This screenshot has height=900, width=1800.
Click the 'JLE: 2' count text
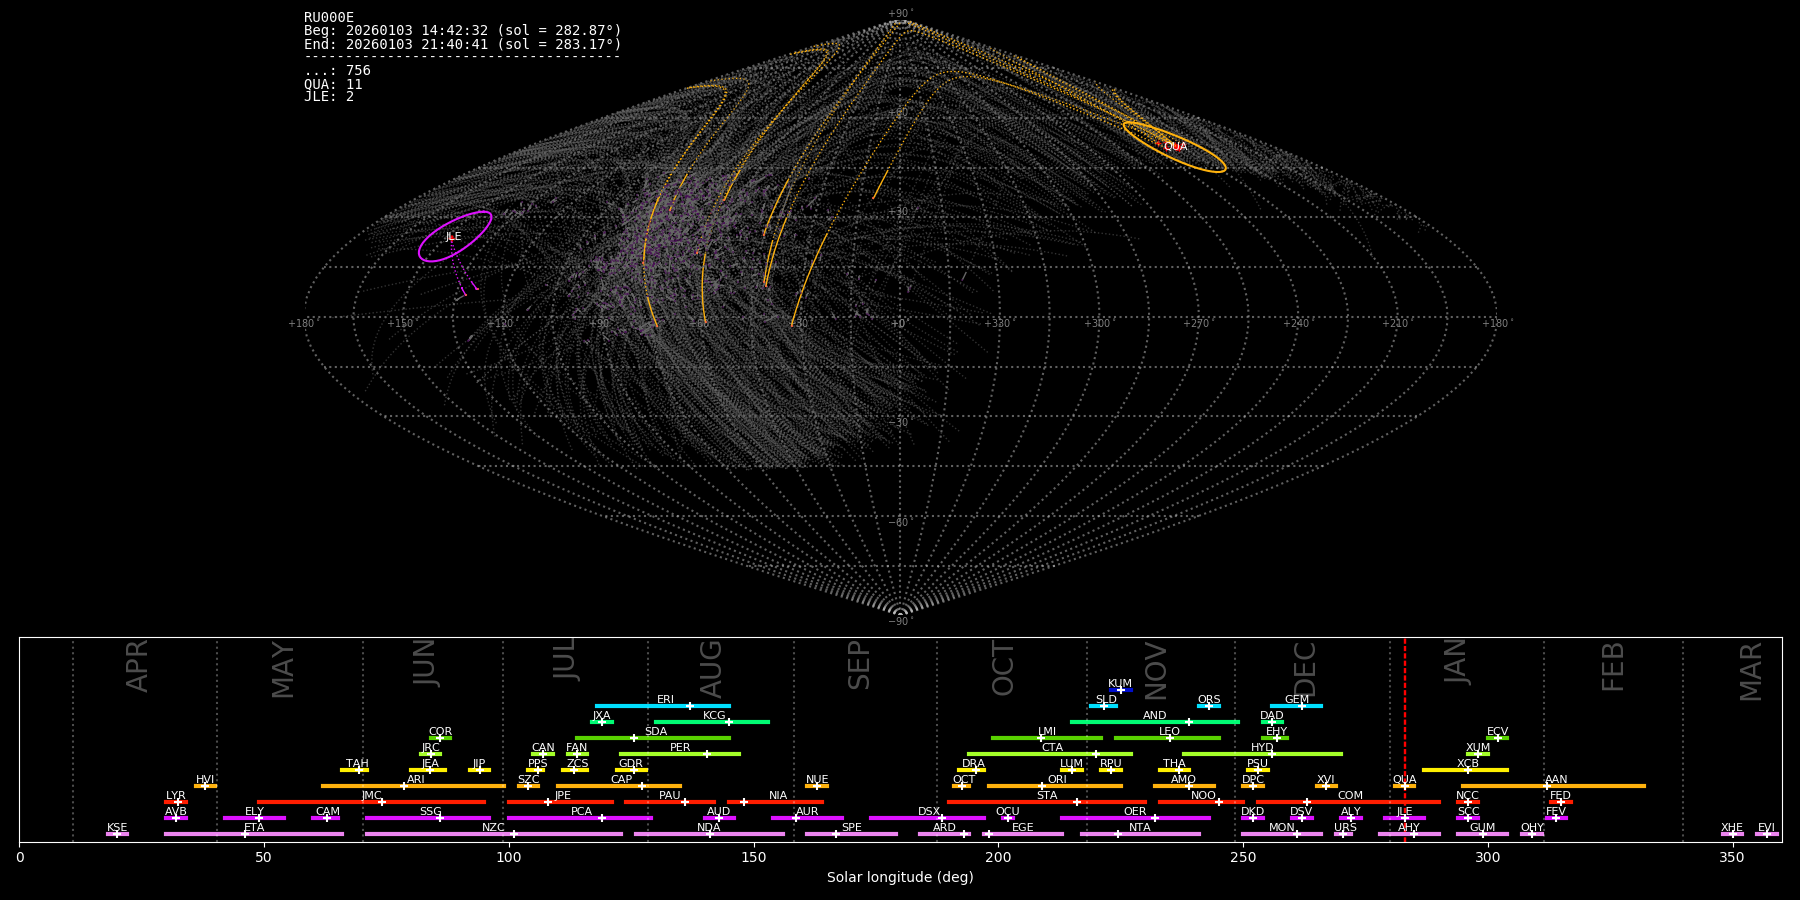point(329,97)
